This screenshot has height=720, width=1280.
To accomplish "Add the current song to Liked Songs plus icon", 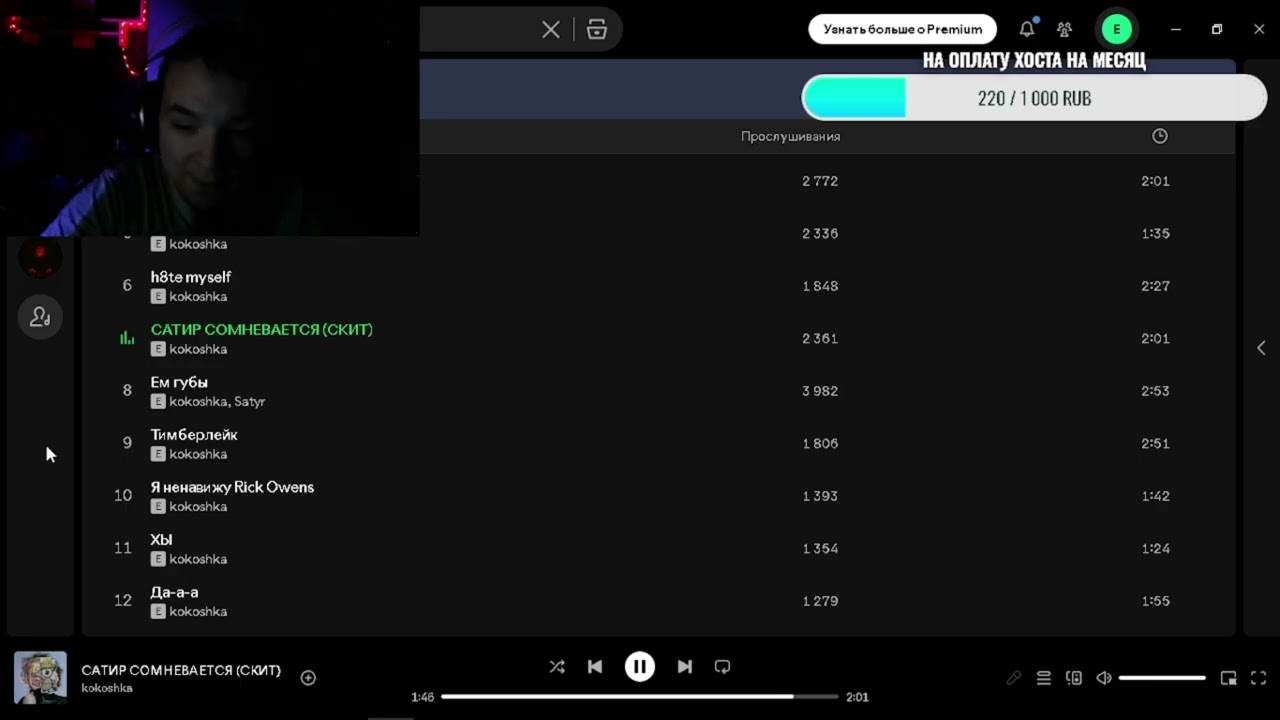I will pos(308,678).
